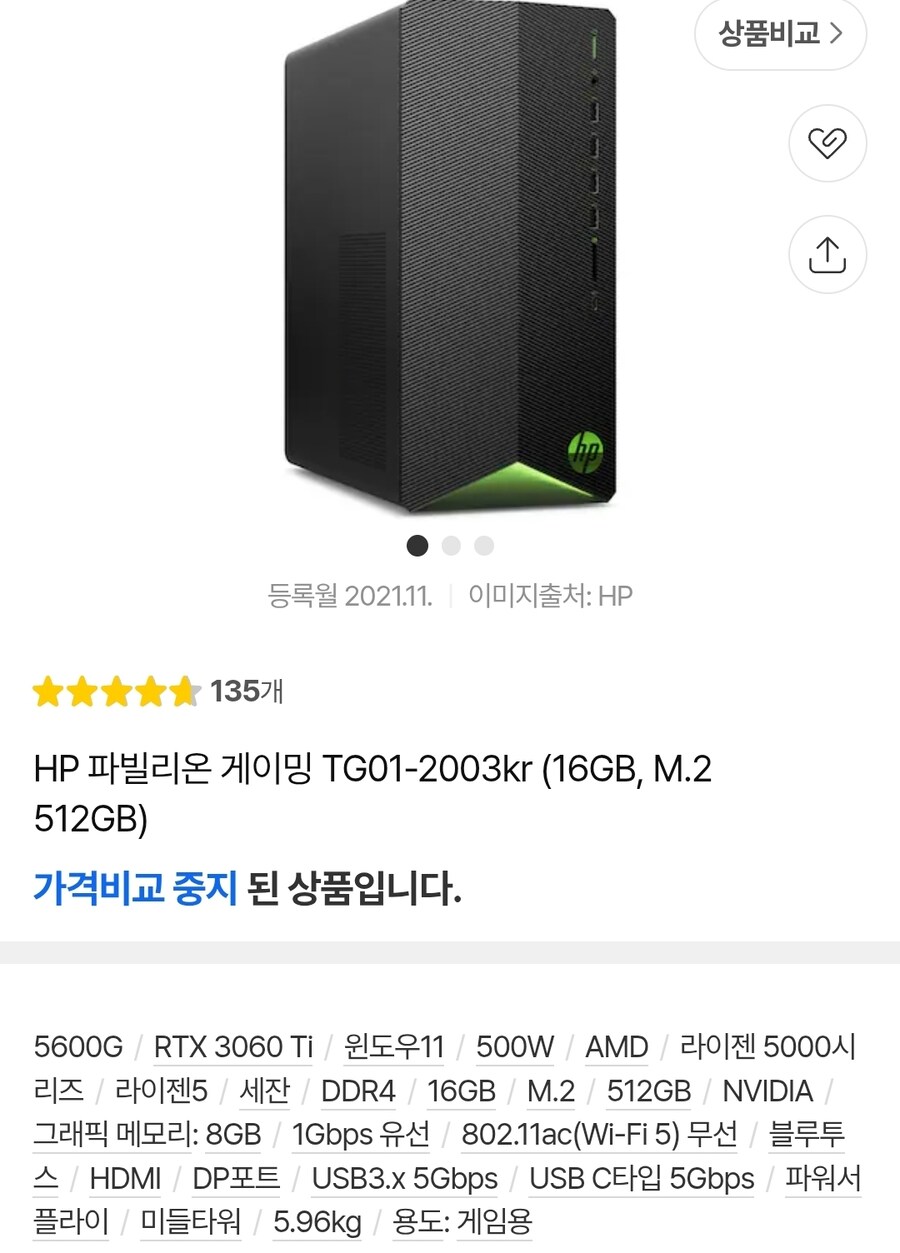The width and height of the screenshot is (900, 1253).
Task: Tap the 가격비교 중지 link text
Action: pos(135,887)
